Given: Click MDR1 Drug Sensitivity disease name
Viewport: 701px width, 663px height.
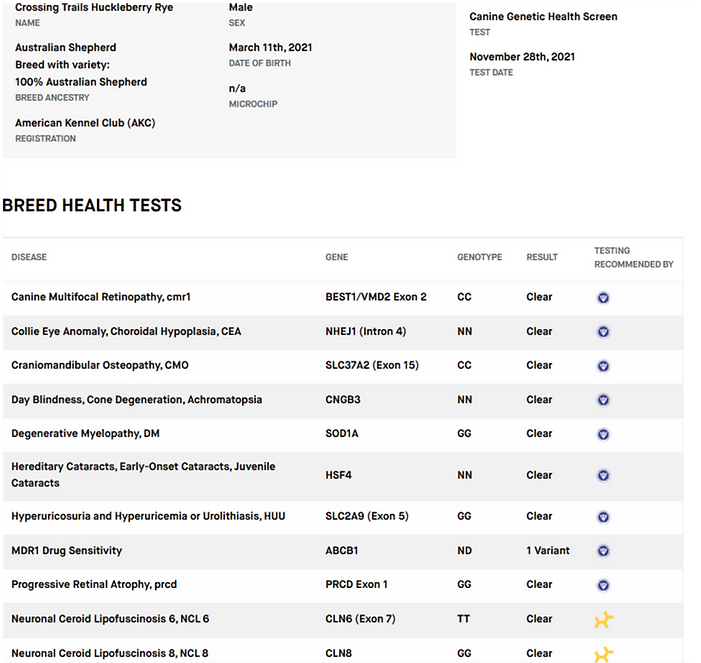Looking at the screenshot, I should click(67, 550).
